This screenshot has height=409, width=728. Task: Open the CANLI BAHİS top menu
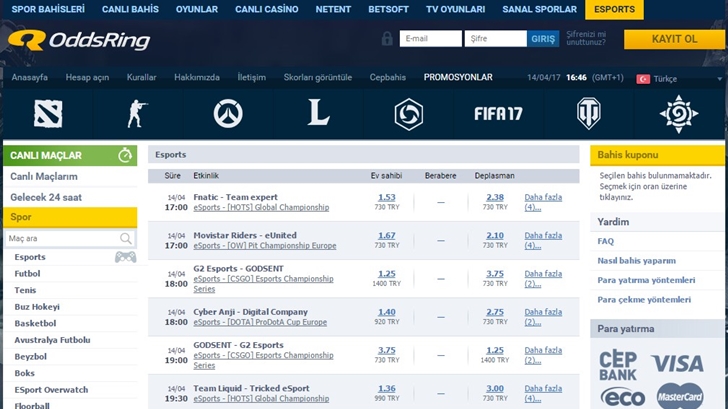130,9
